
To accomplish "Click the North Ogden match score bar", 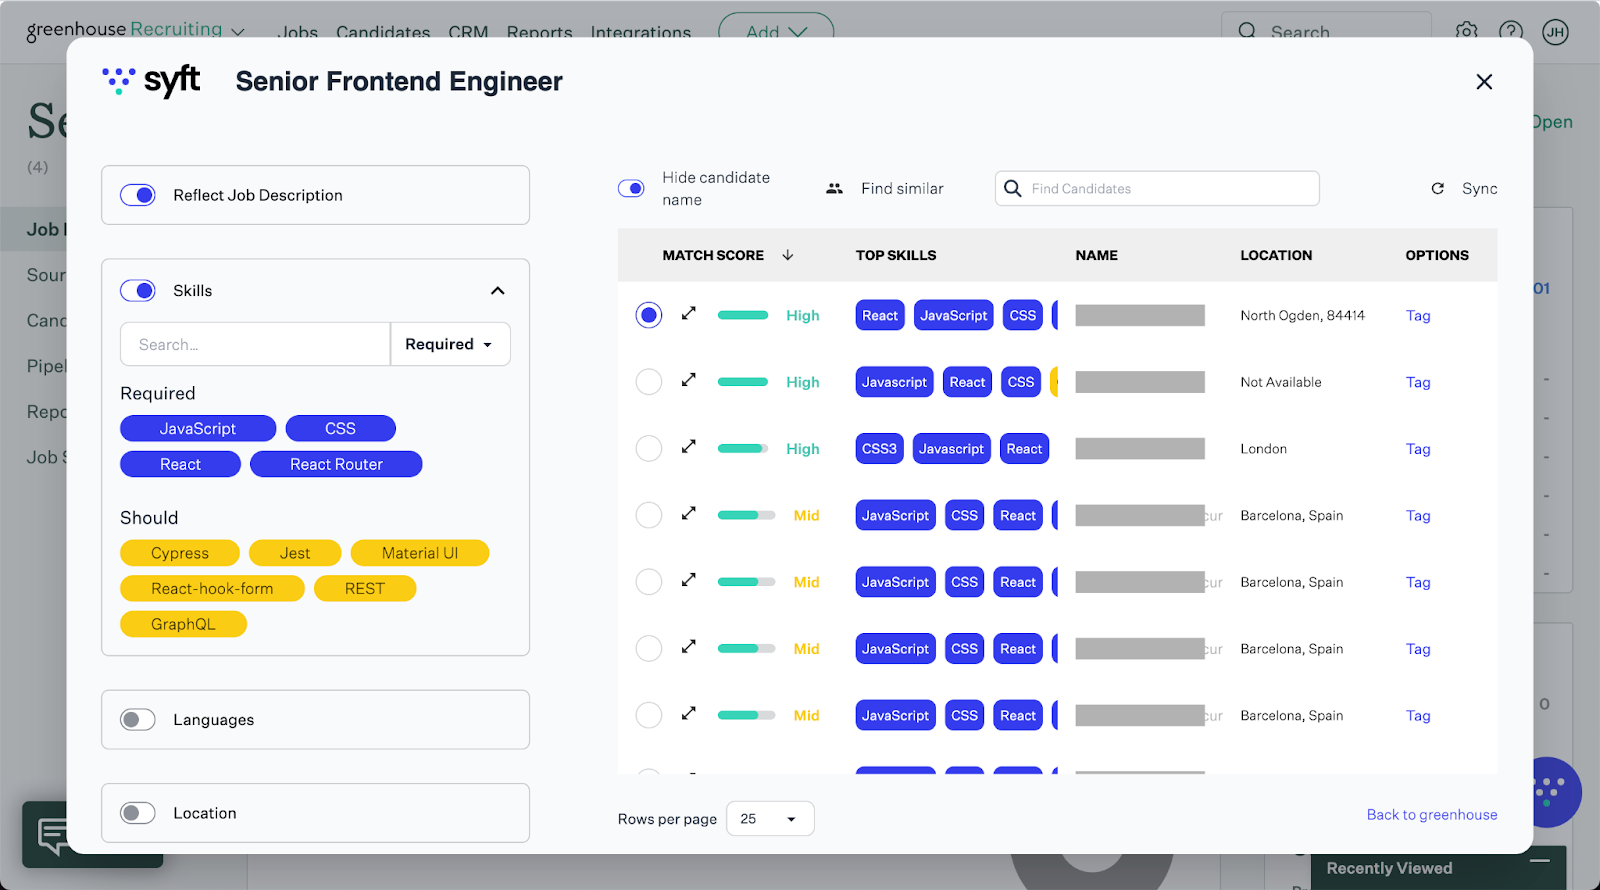I will pyautogui.click(x=743, y=315).
